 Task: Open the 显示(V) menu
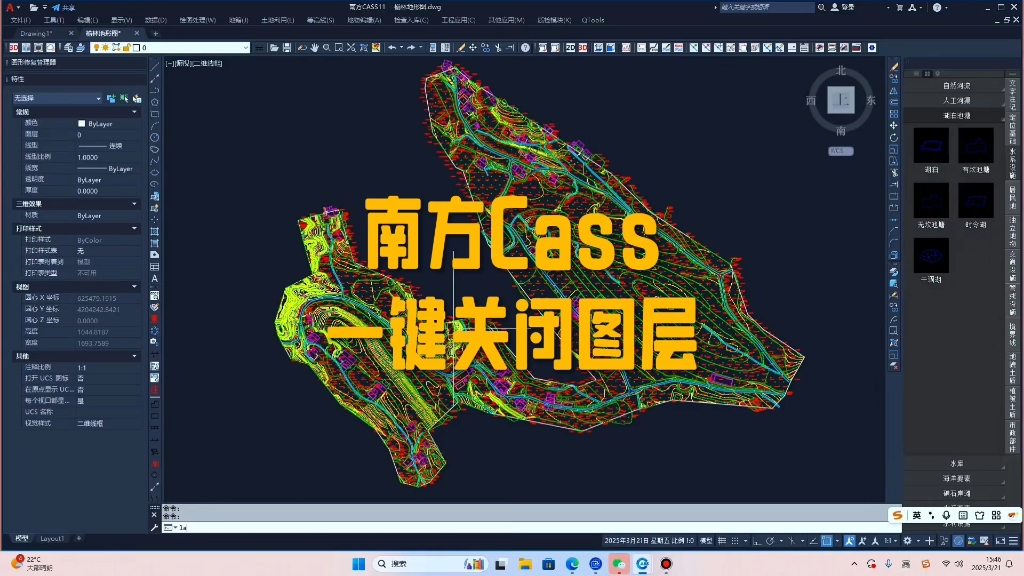click(121, 20)
